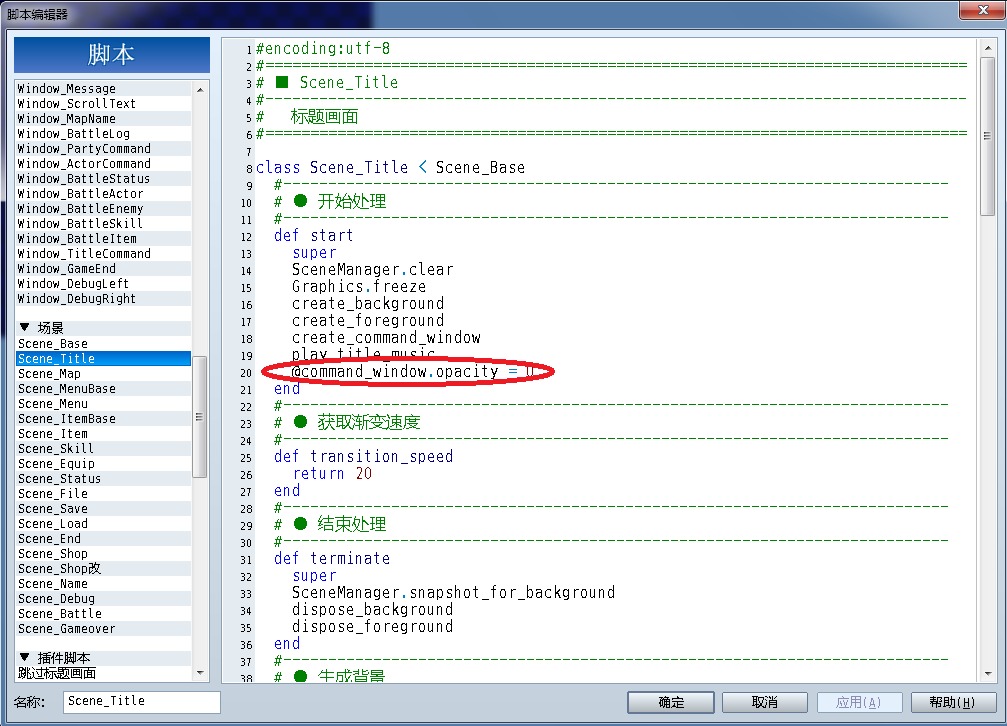1007x726 pixels.
Task: Select Window_DebugRight script
Action: click(x=103, y=298)
